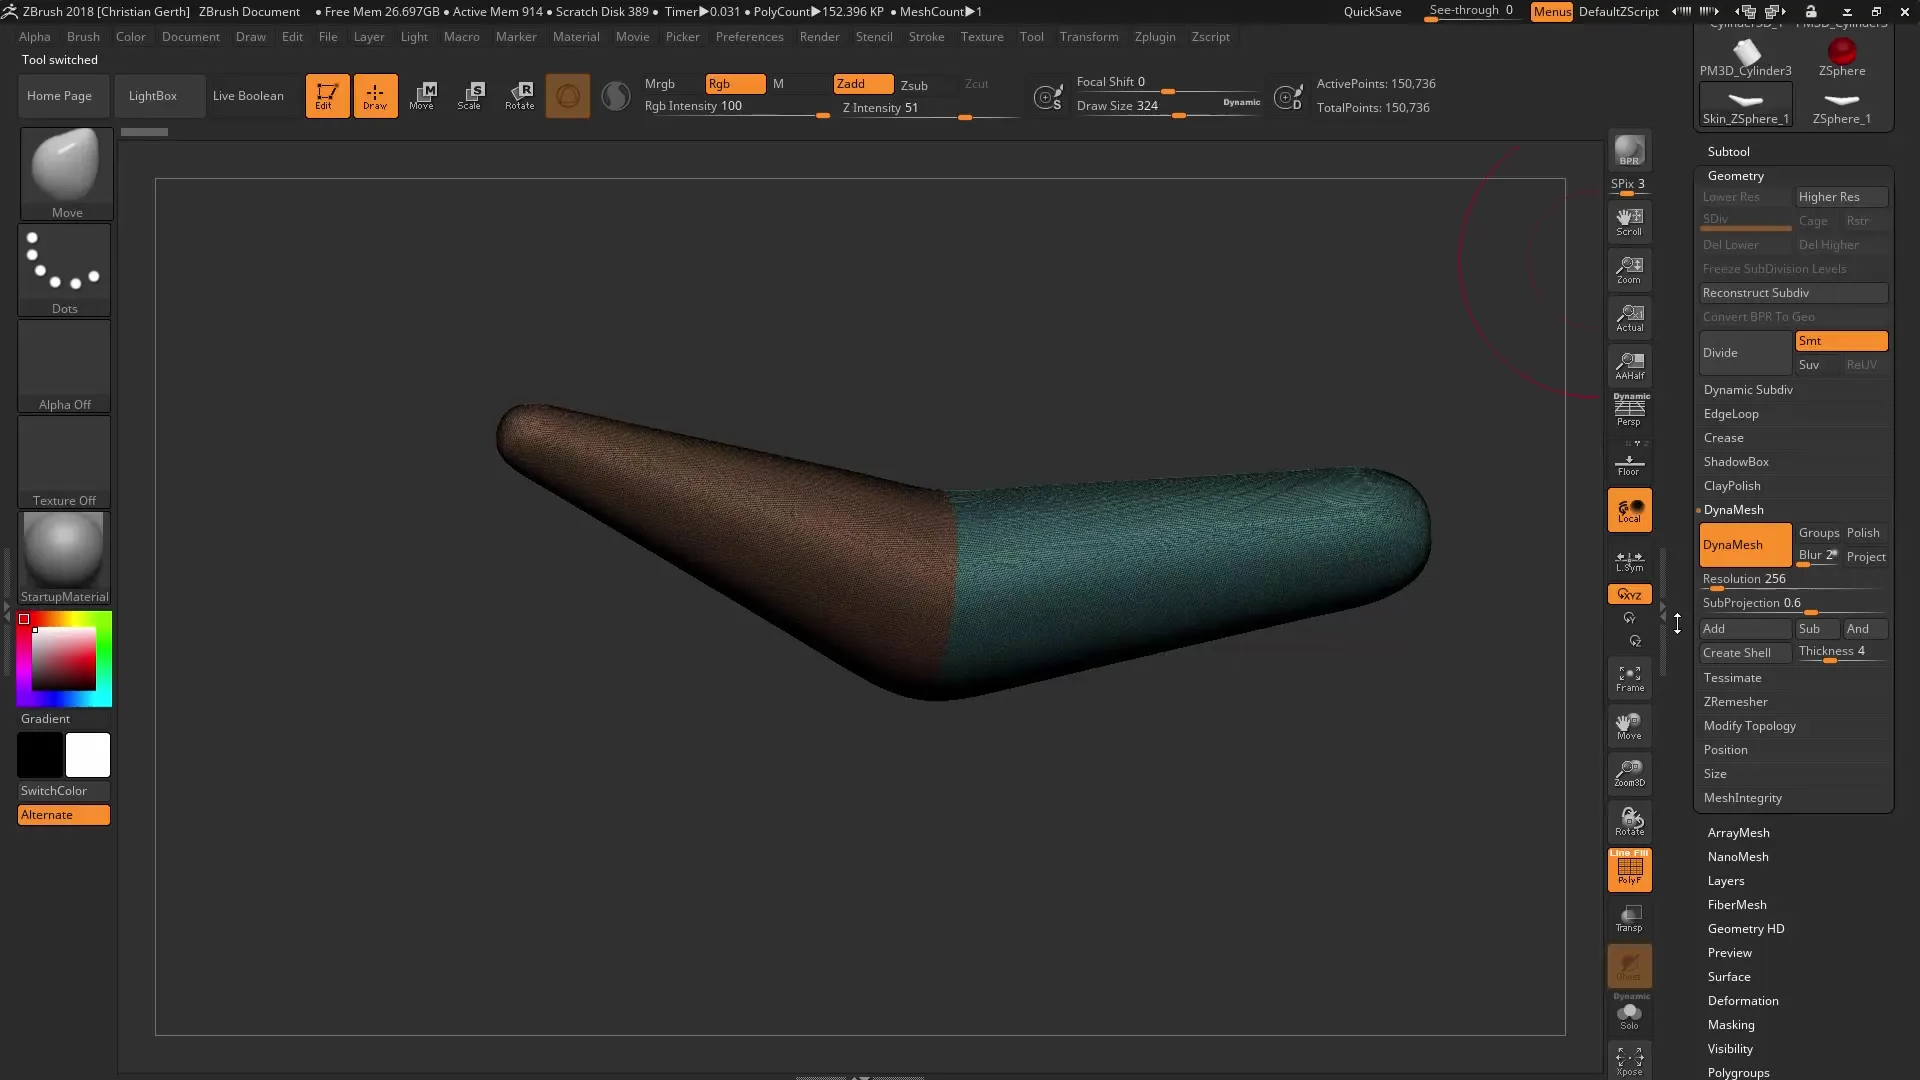
Task: Switch to Rotate gizmo mode
Action: coord(519,96)
